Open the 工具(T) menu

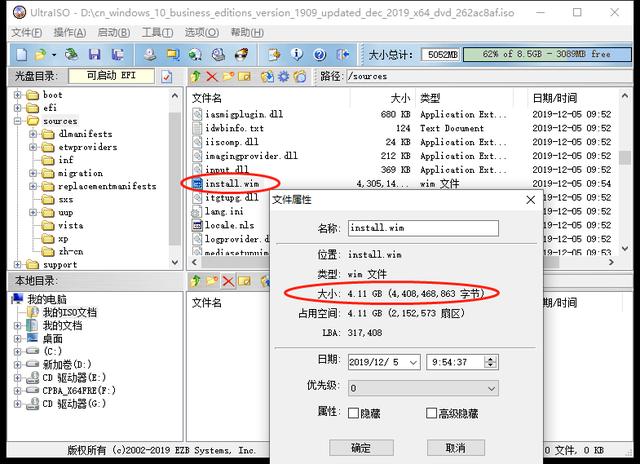tap(158, 32)
